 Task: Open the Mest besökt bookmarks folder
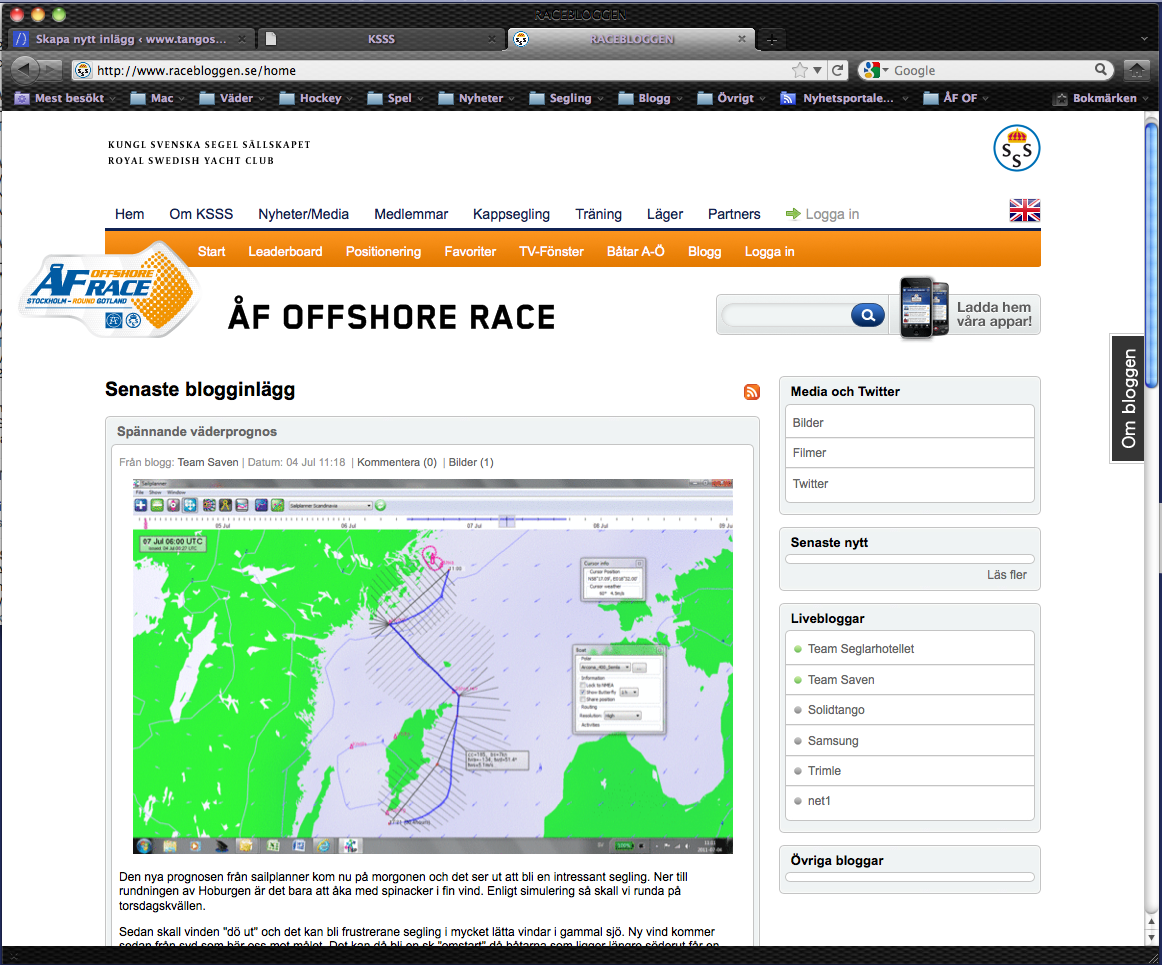[64, 98]
